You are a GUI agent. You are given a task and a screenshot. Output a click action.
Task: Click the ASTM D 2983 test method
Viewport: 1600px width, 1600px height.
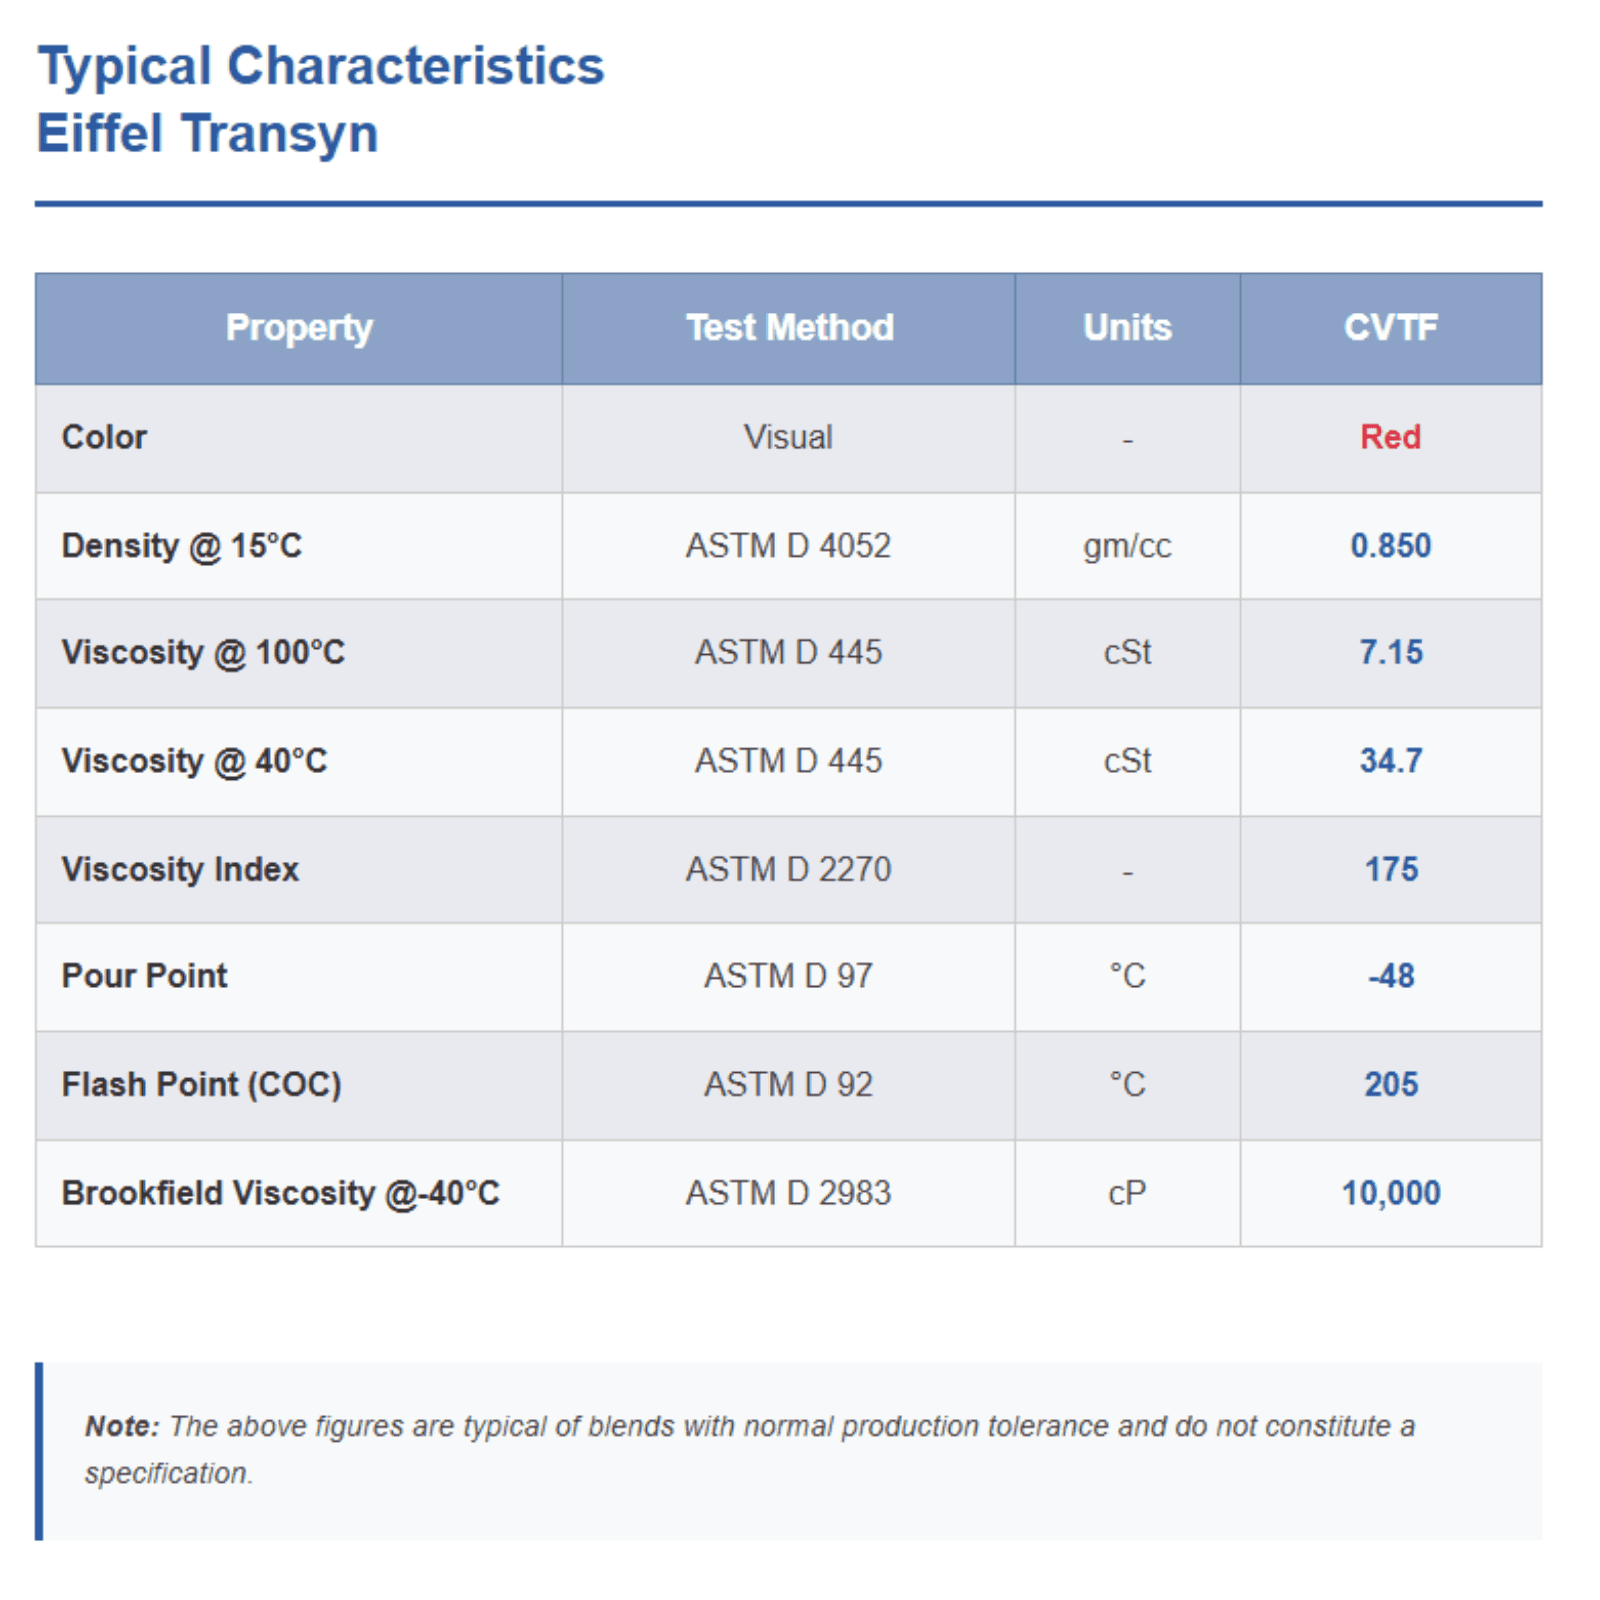[788, 1193]
